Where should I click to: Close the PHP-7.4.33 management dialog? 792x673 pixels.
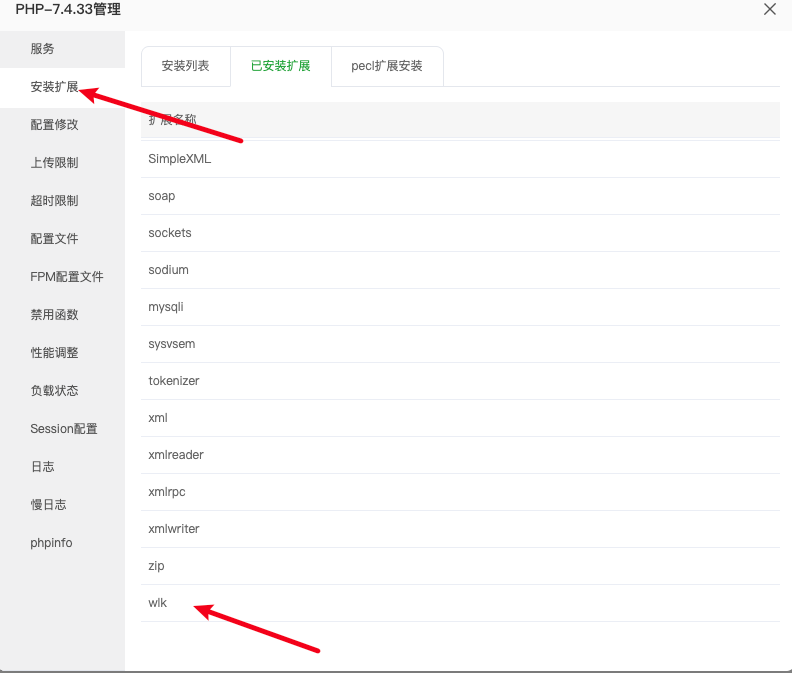[769, 10]
